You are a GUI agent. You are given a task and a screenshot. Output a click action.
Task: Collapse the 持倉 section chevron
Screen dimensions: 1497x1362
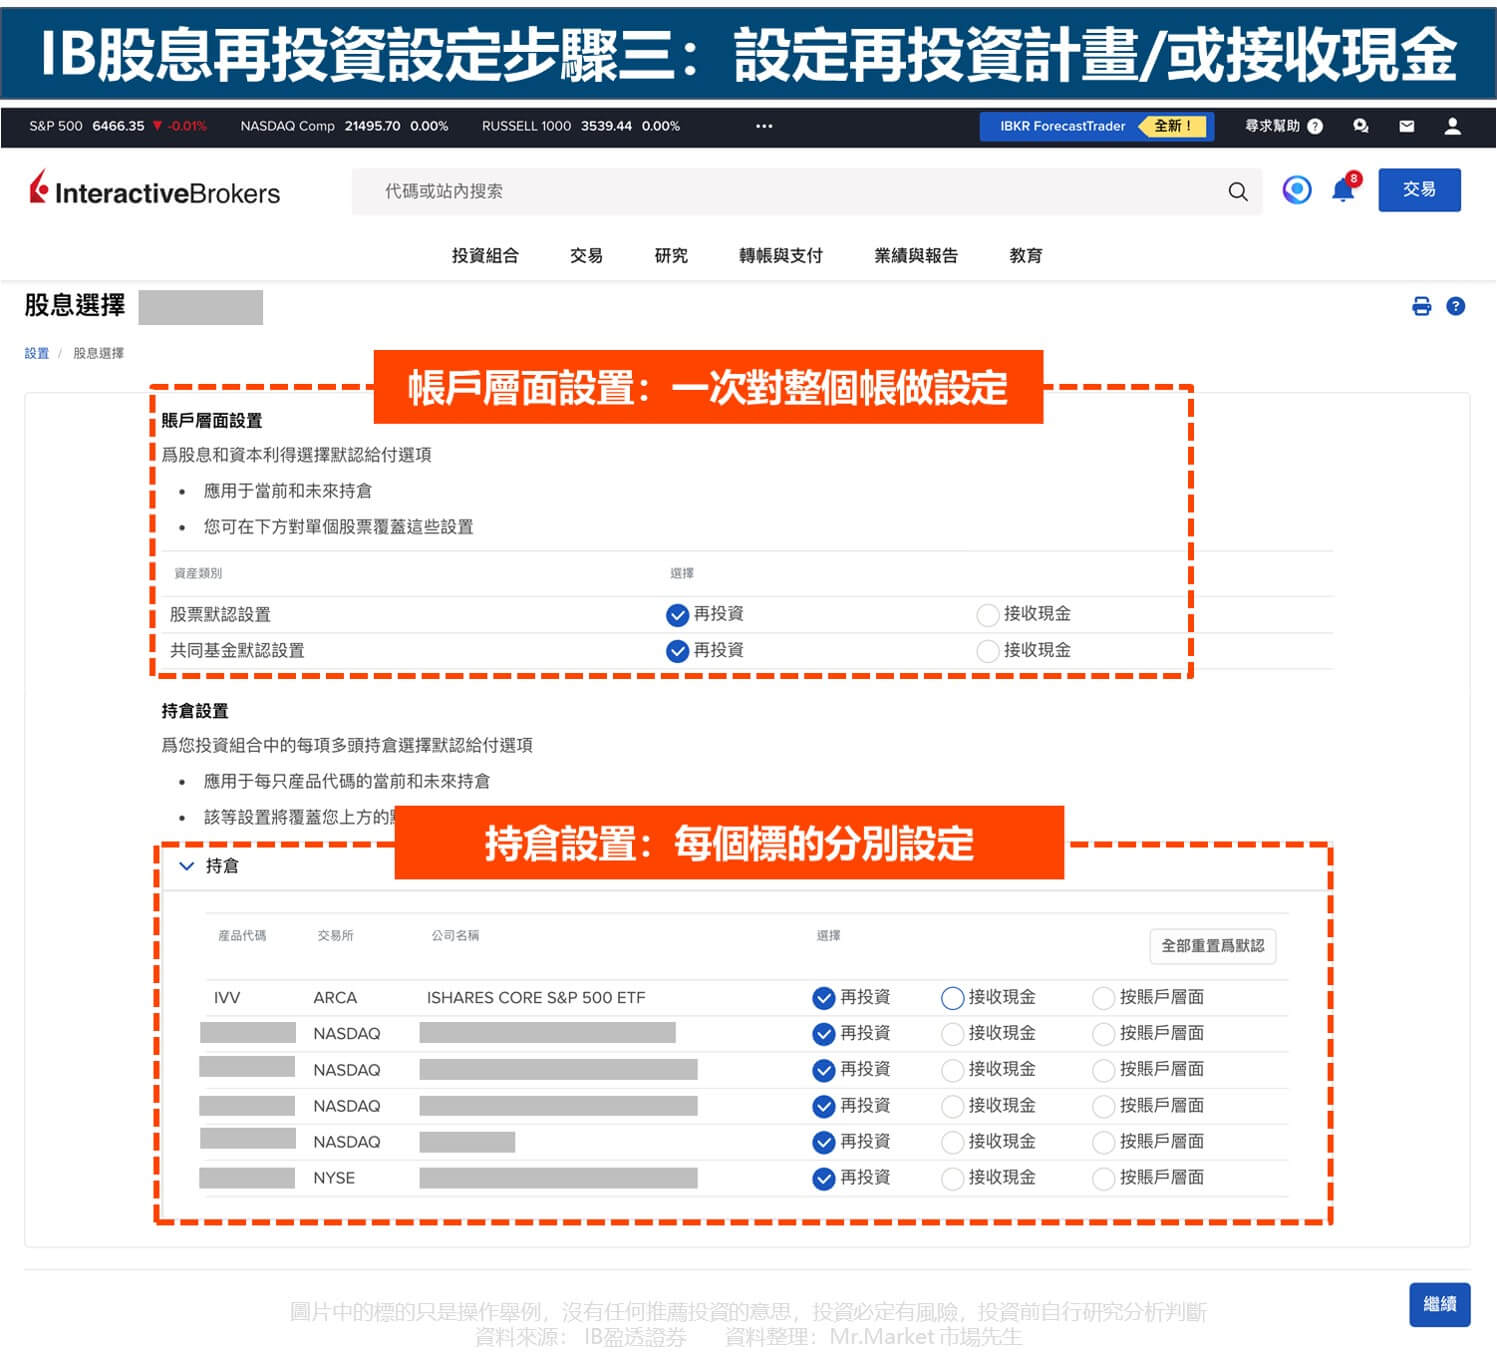(186, 866)
